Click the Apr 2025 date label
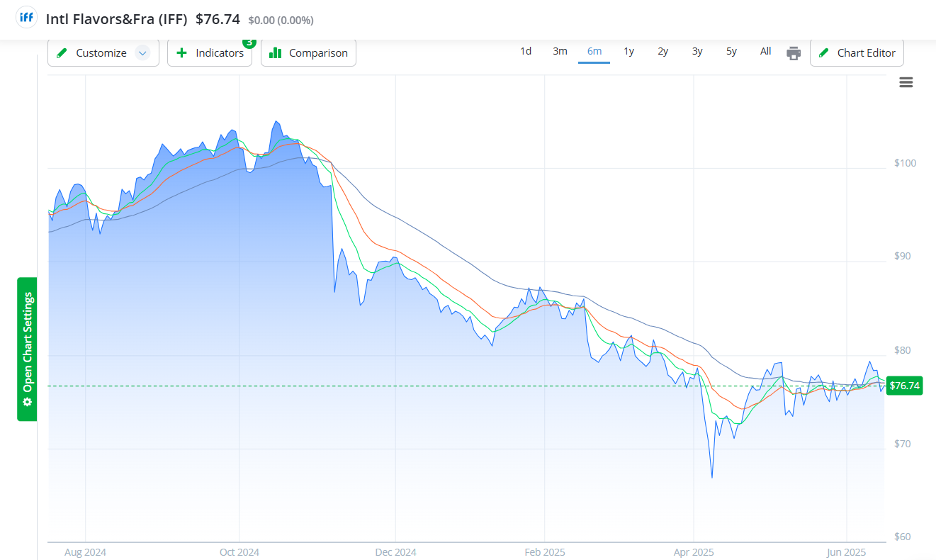Image resolution: width=936 pixels, height=560 pixels. [694, 552]
